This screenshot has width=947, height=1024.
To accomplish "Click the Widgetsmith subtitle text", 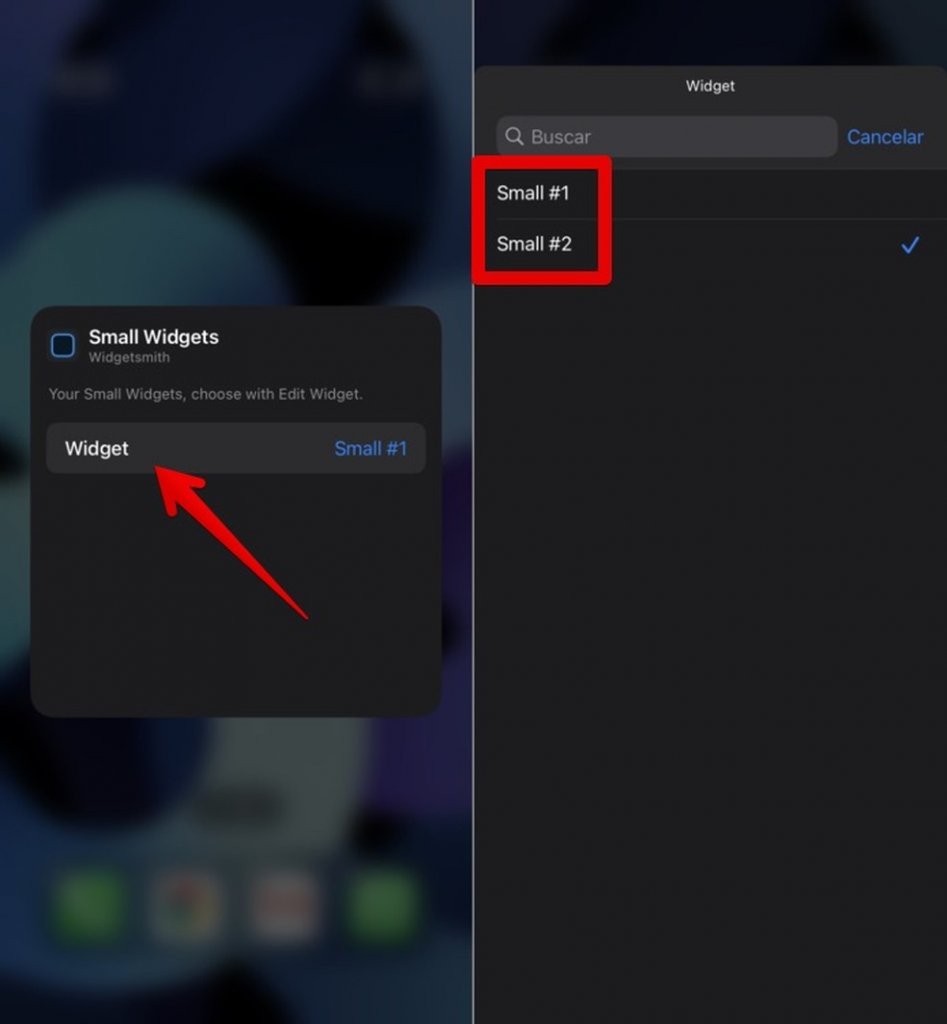I will (129, 357).
